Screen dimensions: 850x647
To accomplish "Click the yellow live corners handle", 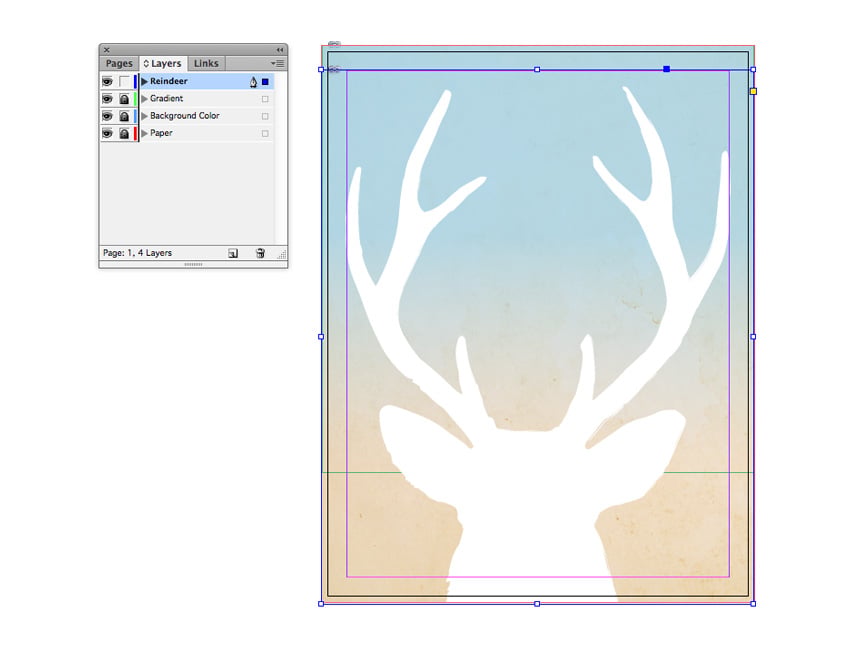I will click(753, 92).
